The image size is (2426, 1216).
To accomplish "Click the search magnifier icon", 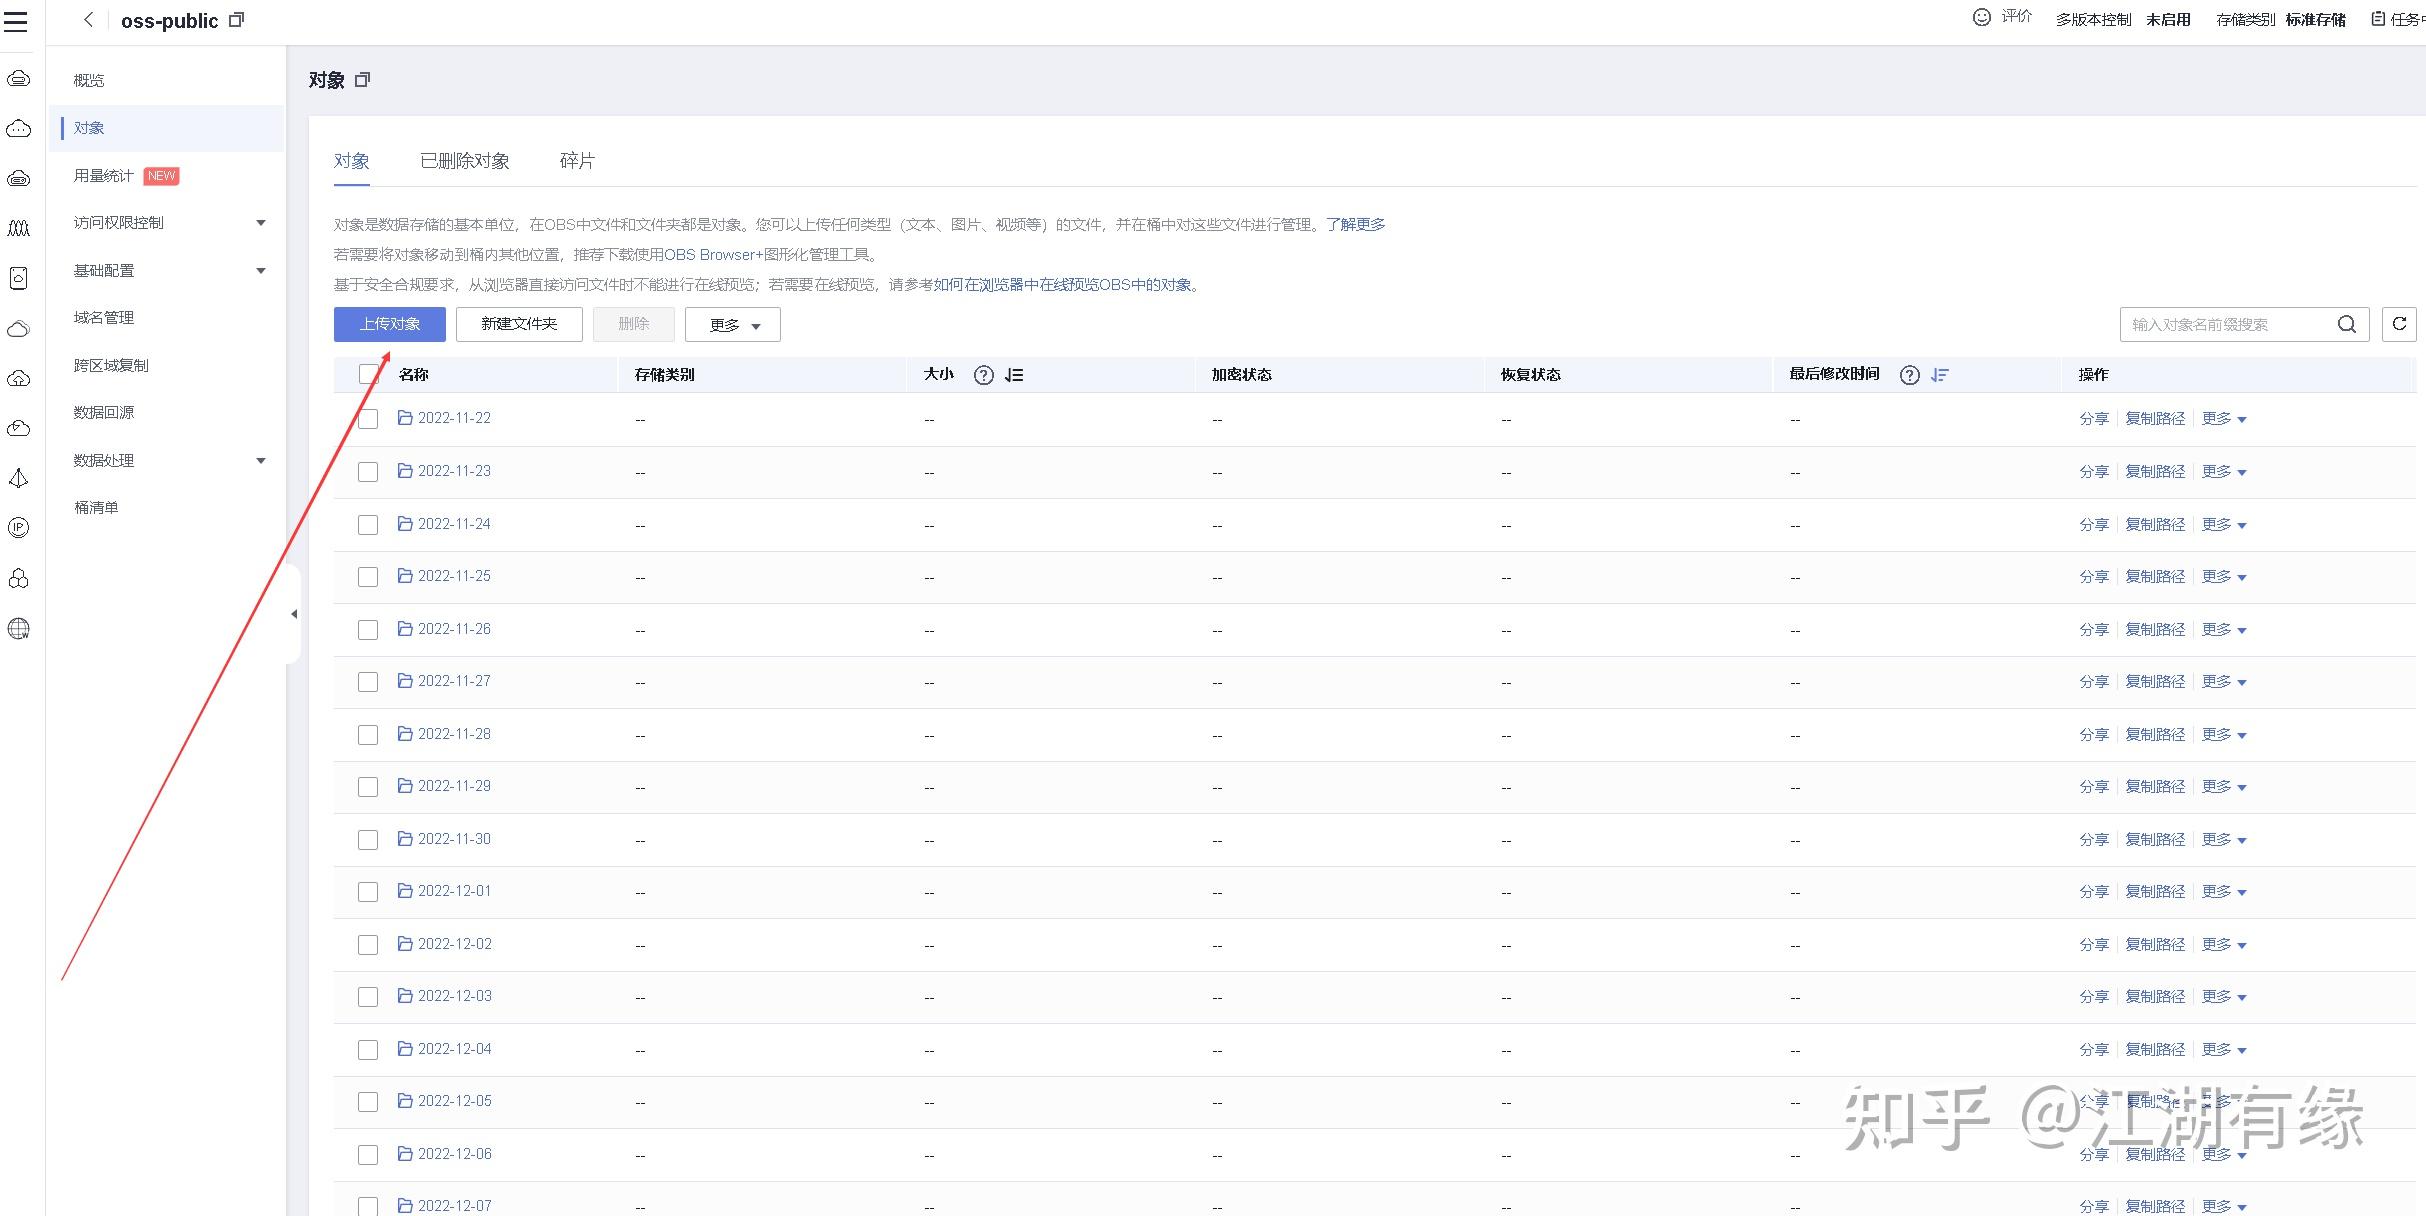I will coord(2346,324).
